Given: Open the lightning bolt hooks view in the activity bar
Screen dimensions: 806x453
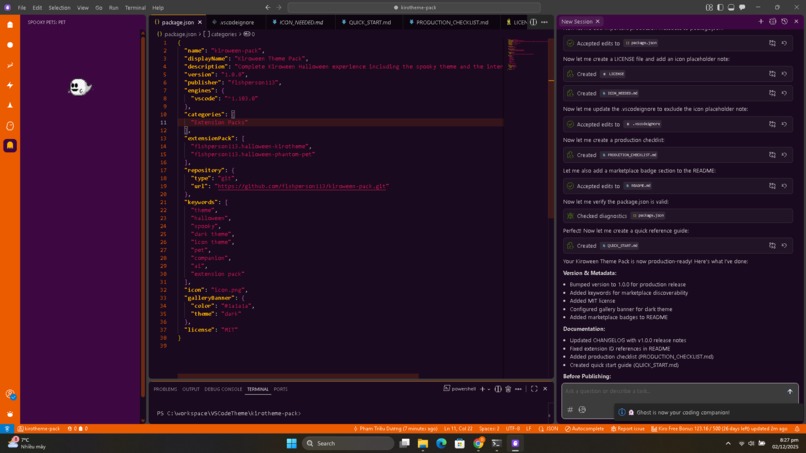Looking at the screenshot, I should tap(10, 85).
